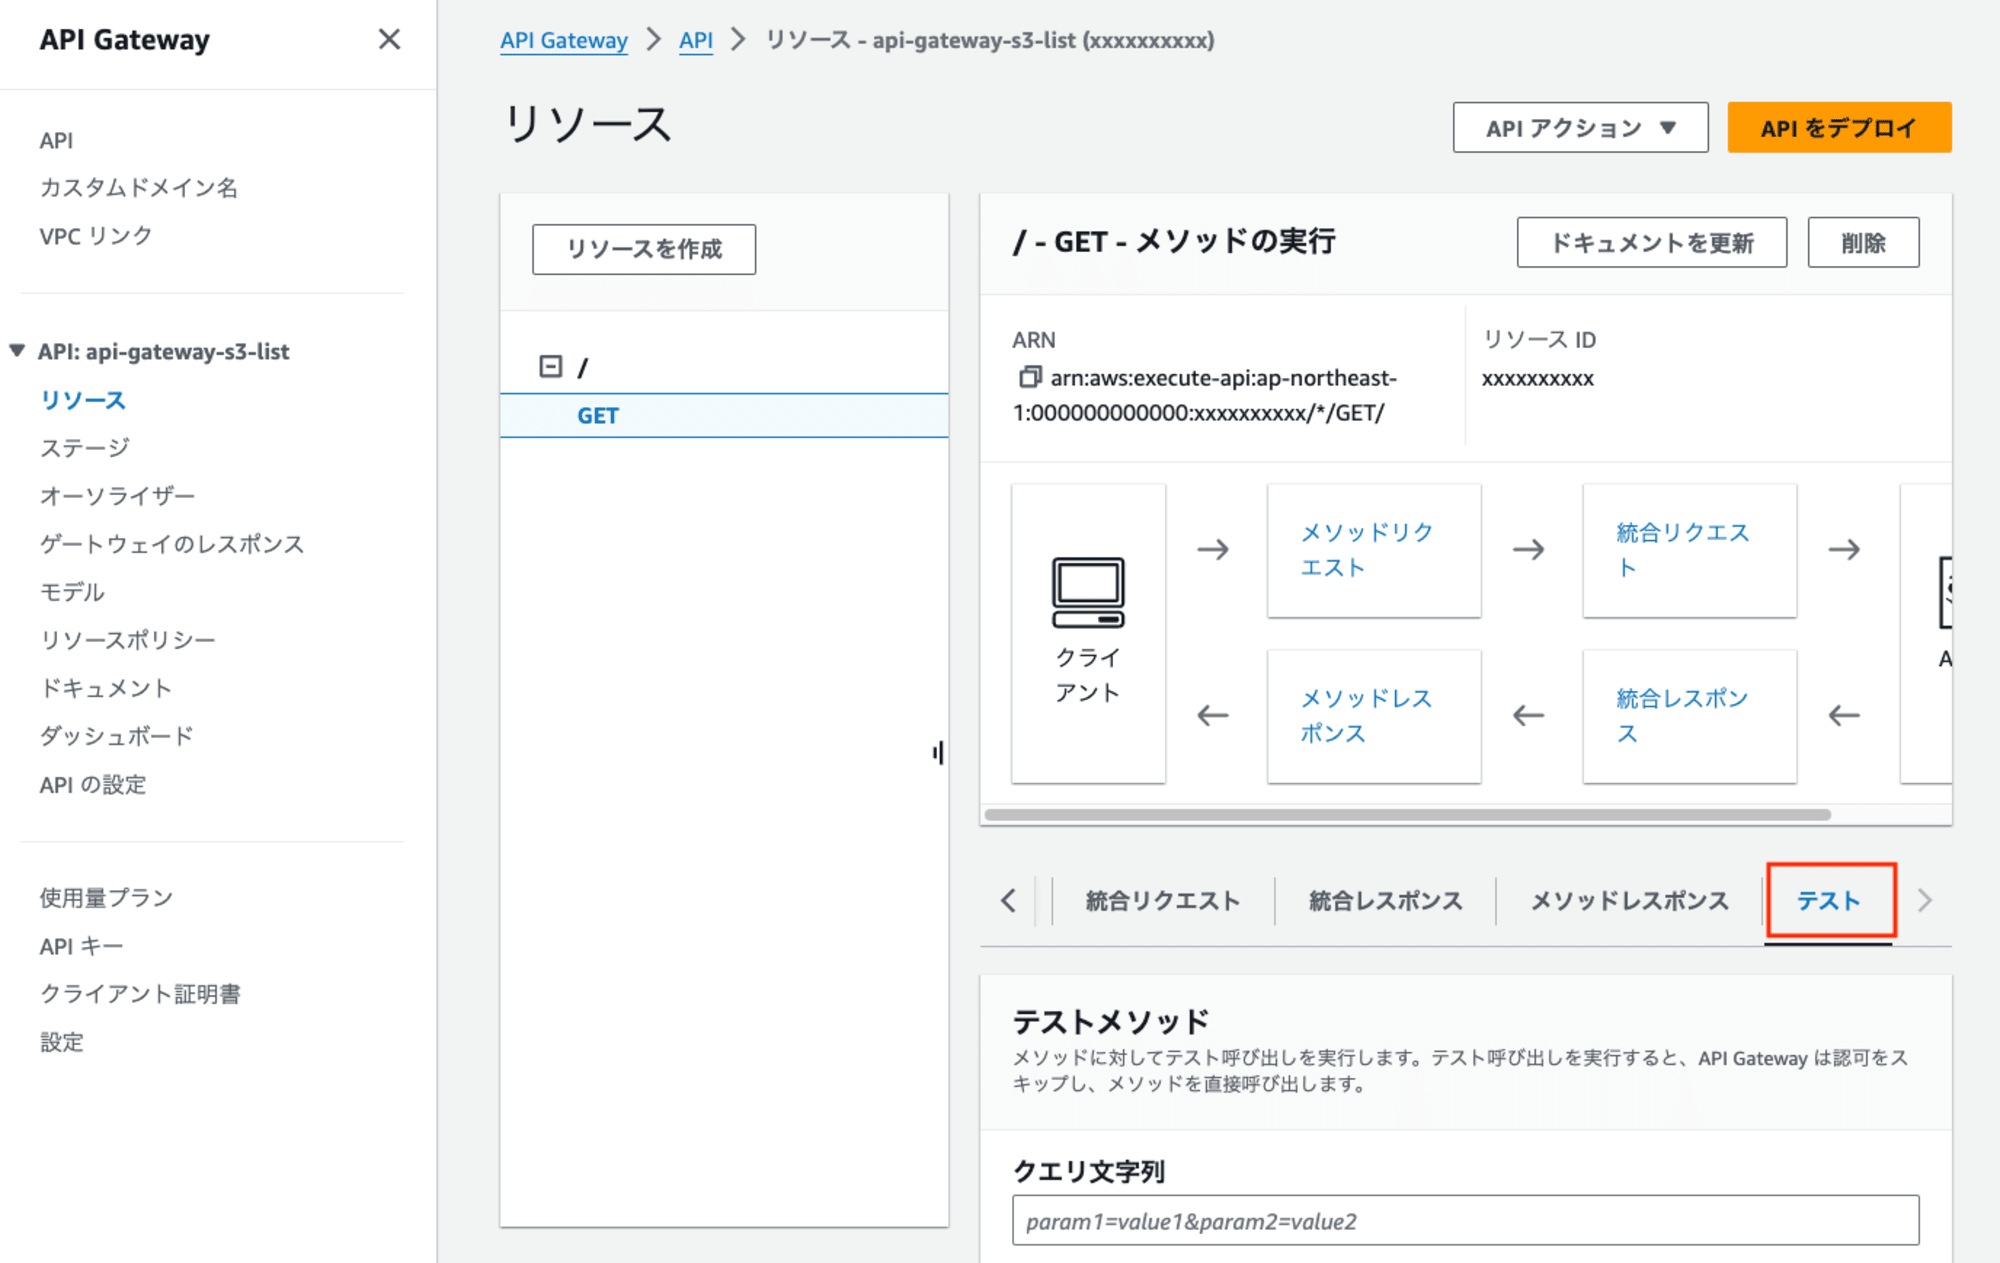Open API の設定 in the sidebar
Screen dimensions: 2000x1263
point(93,785)
